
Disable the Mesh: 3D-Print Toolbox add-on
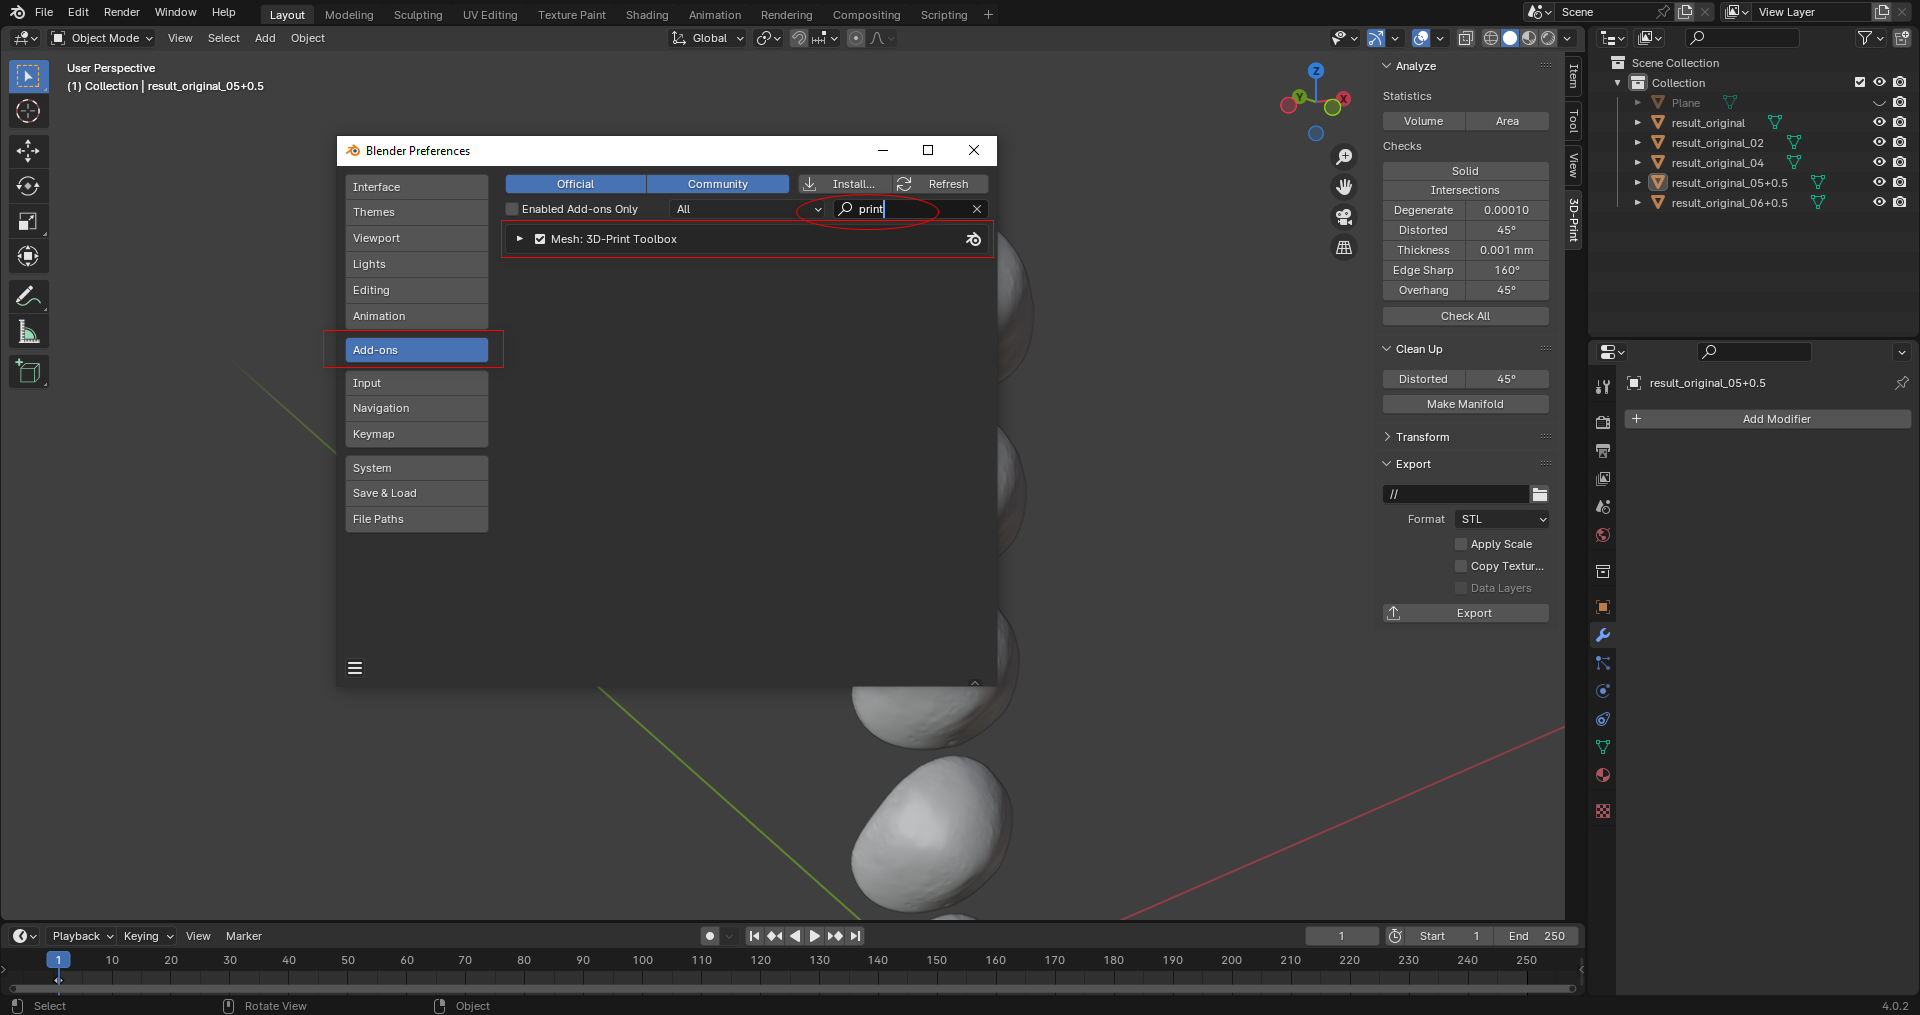pos(540,239)
